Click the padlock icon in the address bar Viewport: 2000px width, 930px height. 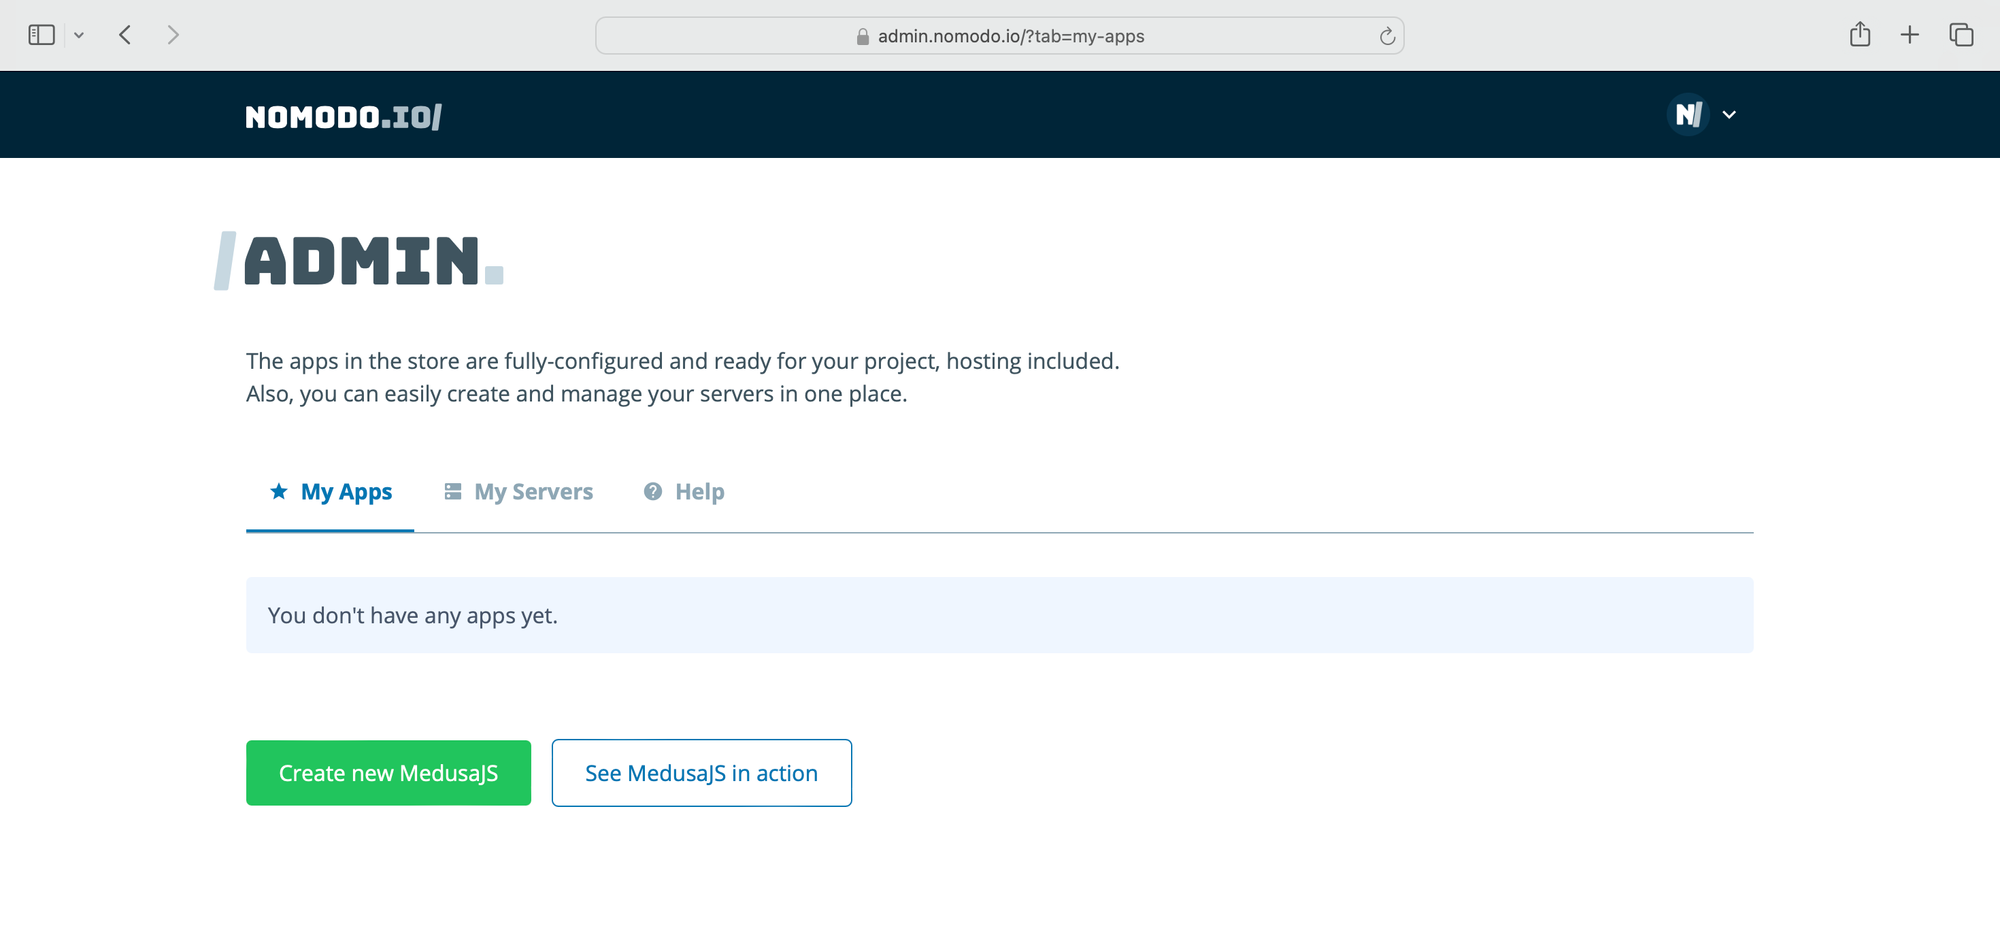click(x=862, y=36)
